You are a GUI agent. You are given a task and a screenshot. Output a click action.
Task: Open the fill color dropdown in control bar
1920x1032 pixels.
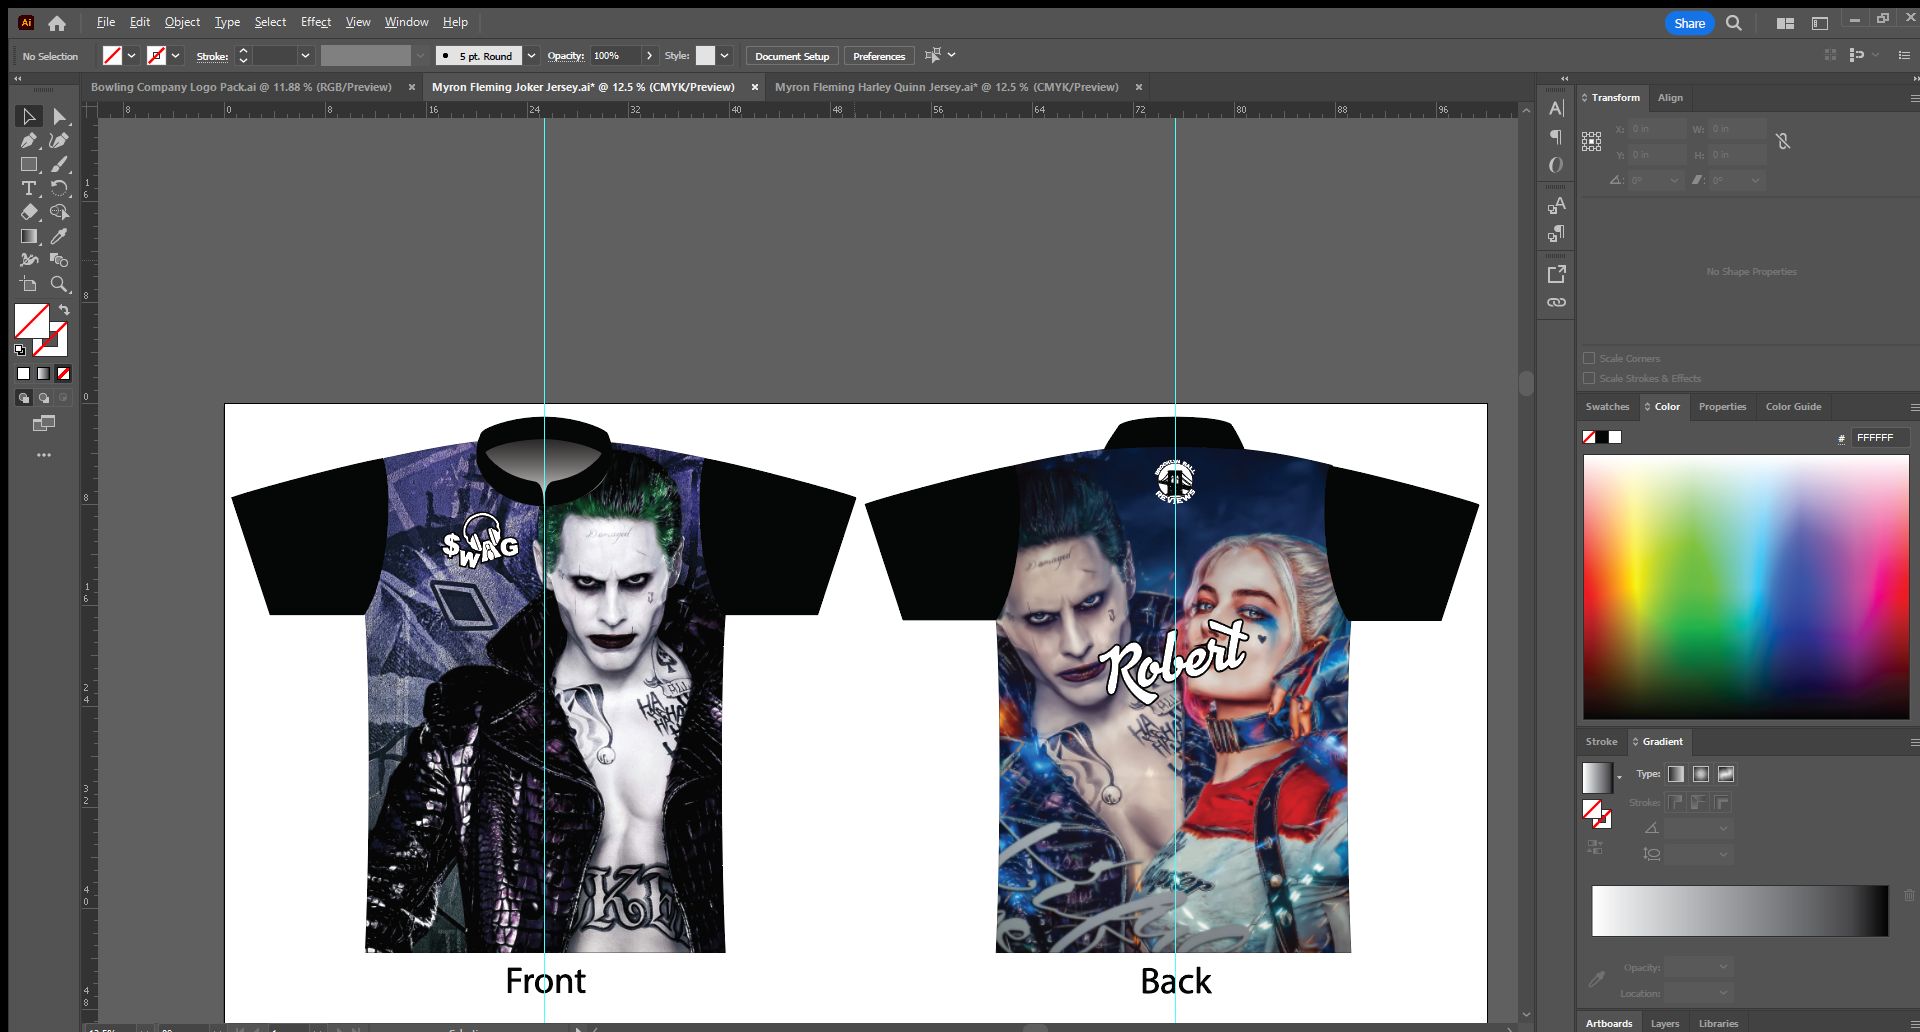click(x=131, y=56)
